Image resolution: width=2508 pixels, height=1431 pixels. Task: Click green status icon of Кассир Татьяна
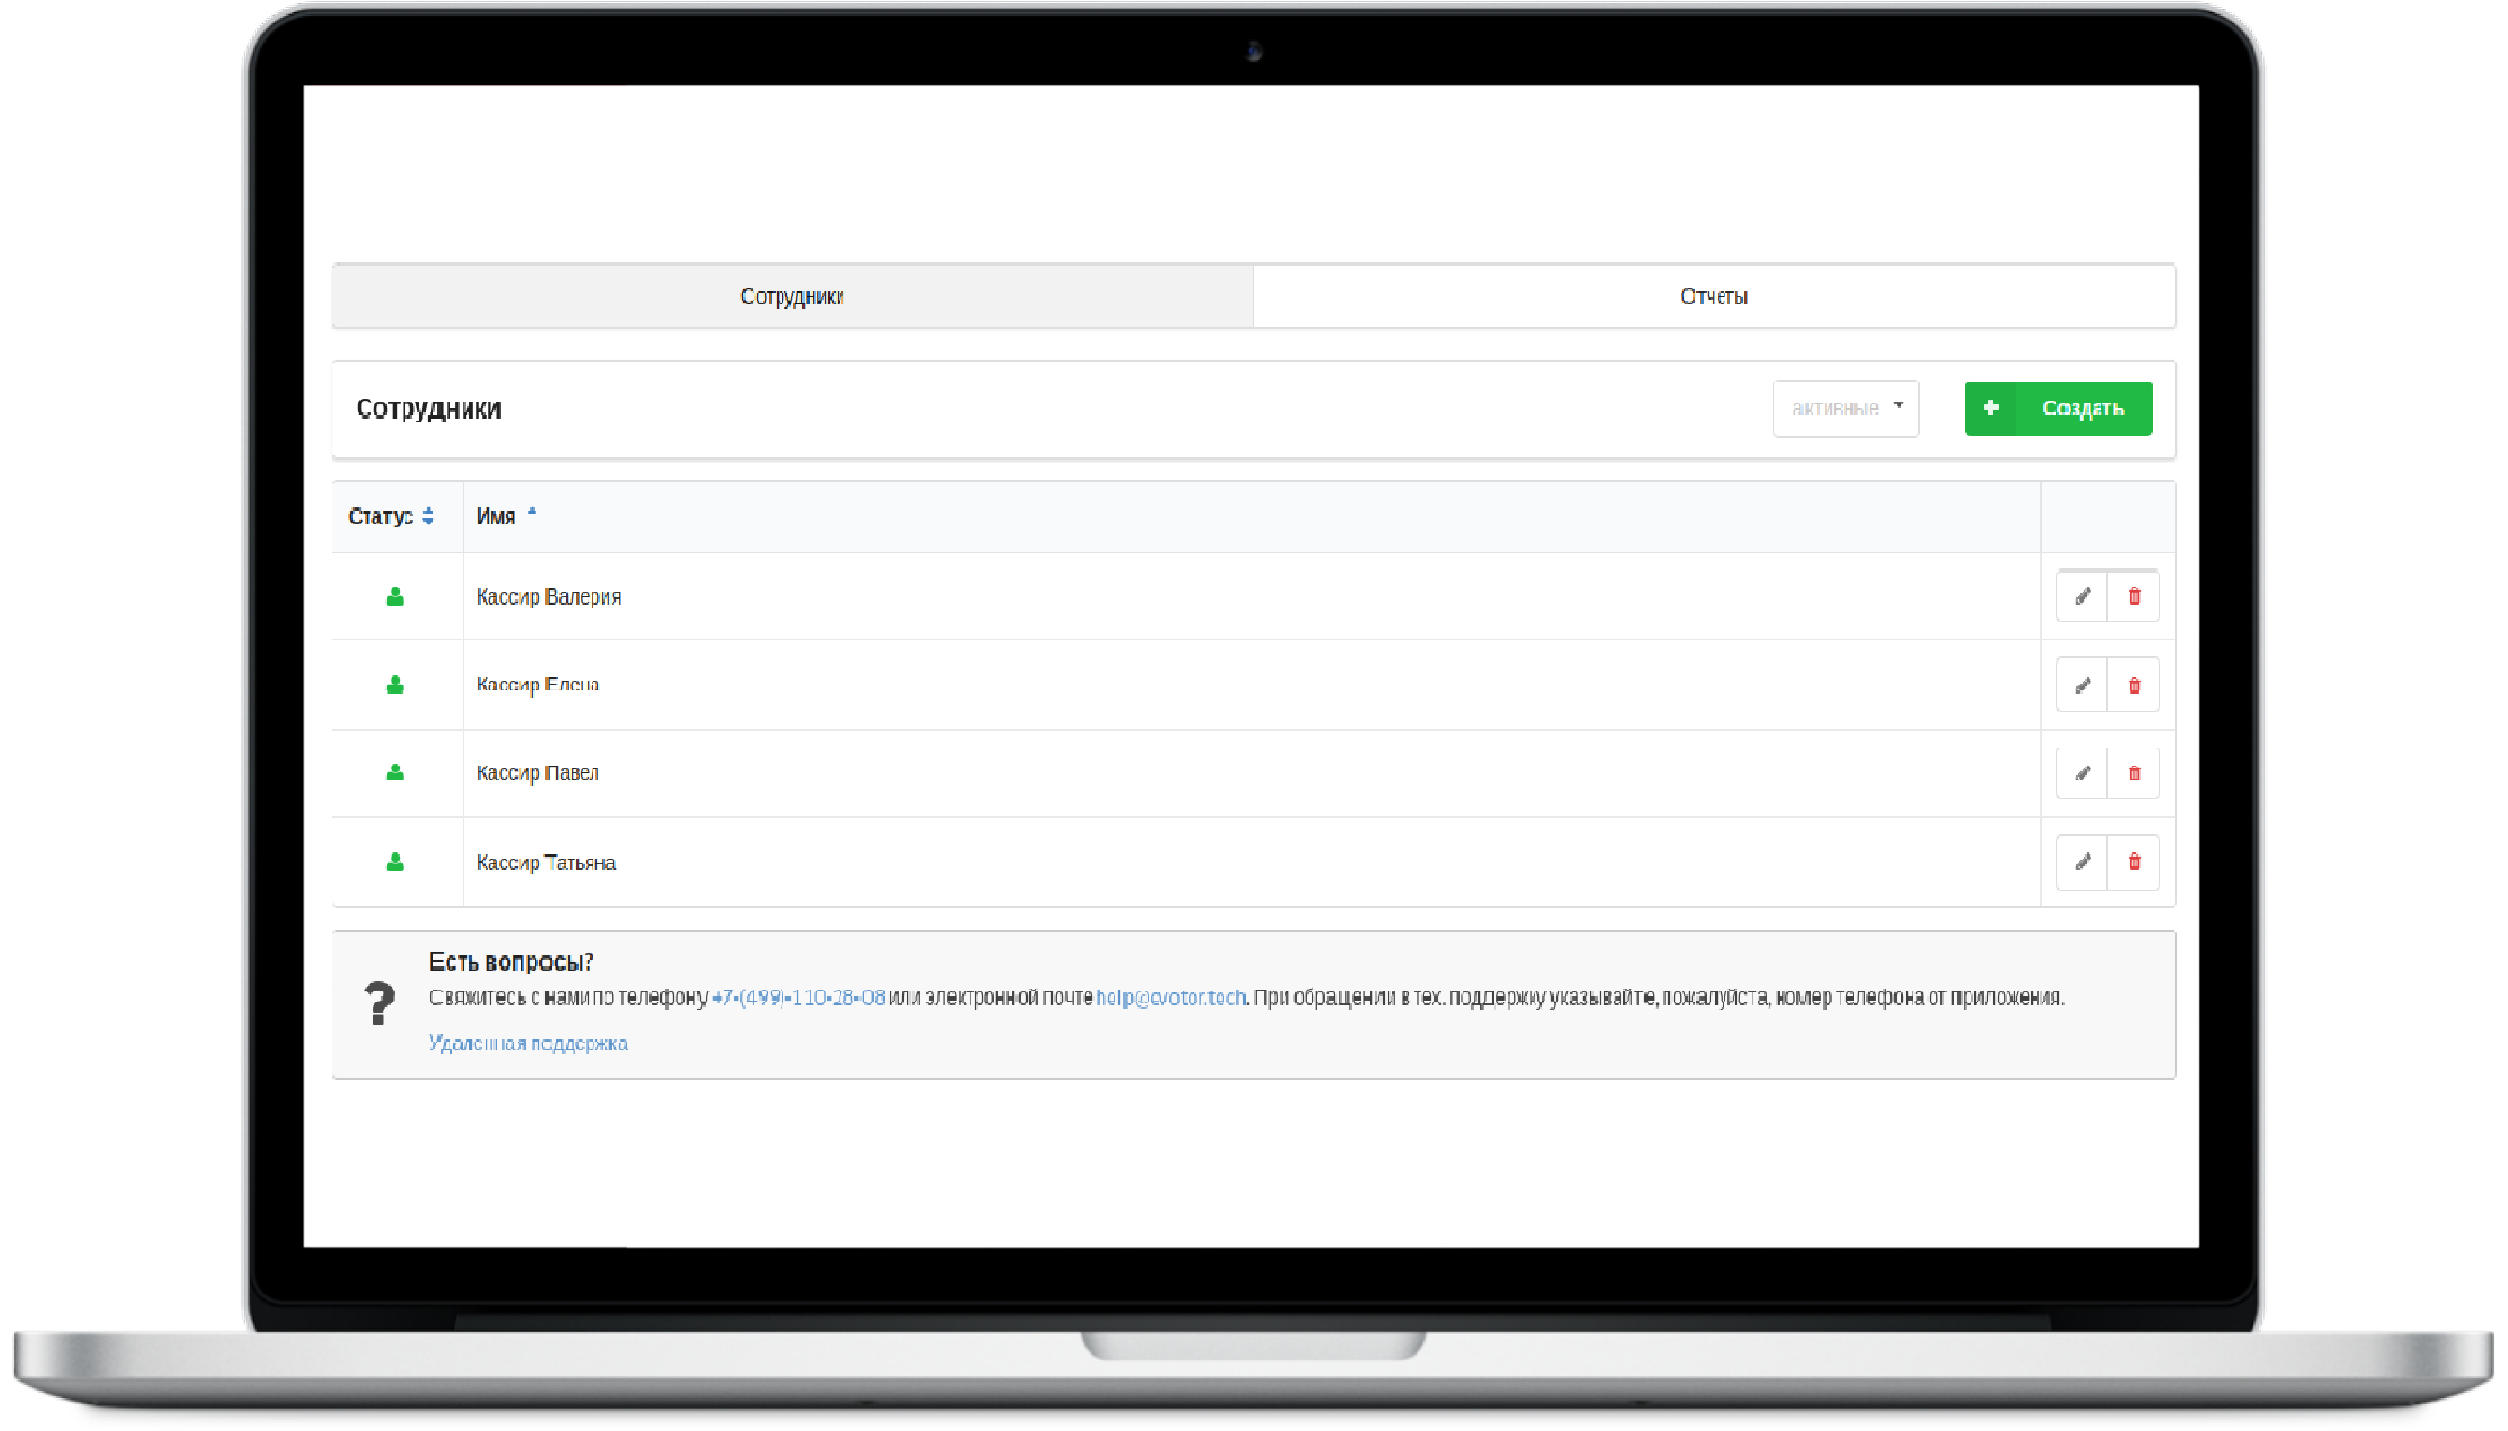click(x=395, y=862)
